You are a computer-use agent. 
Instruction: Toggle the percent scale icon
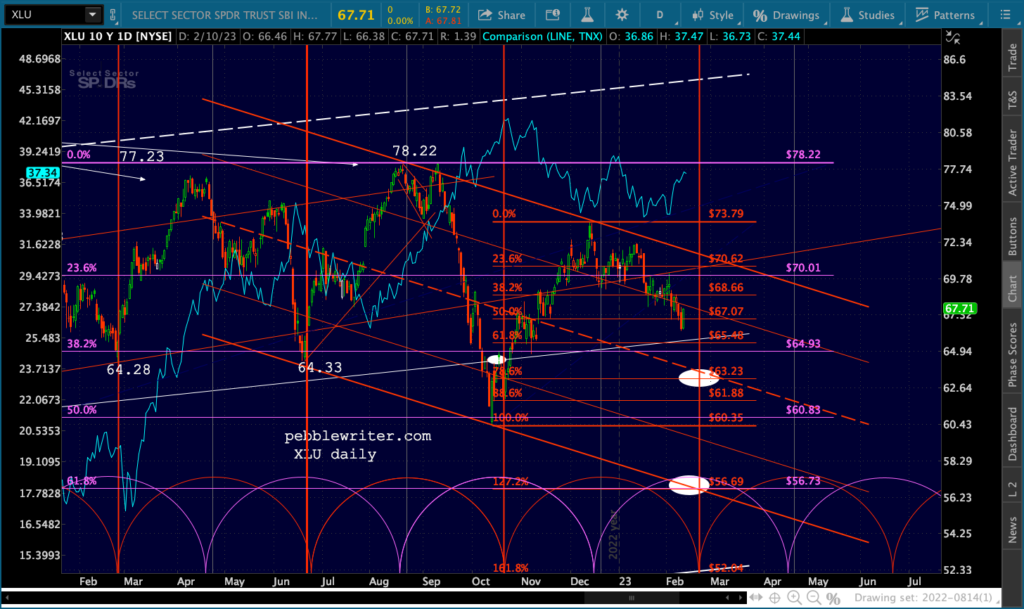(833, 598)
